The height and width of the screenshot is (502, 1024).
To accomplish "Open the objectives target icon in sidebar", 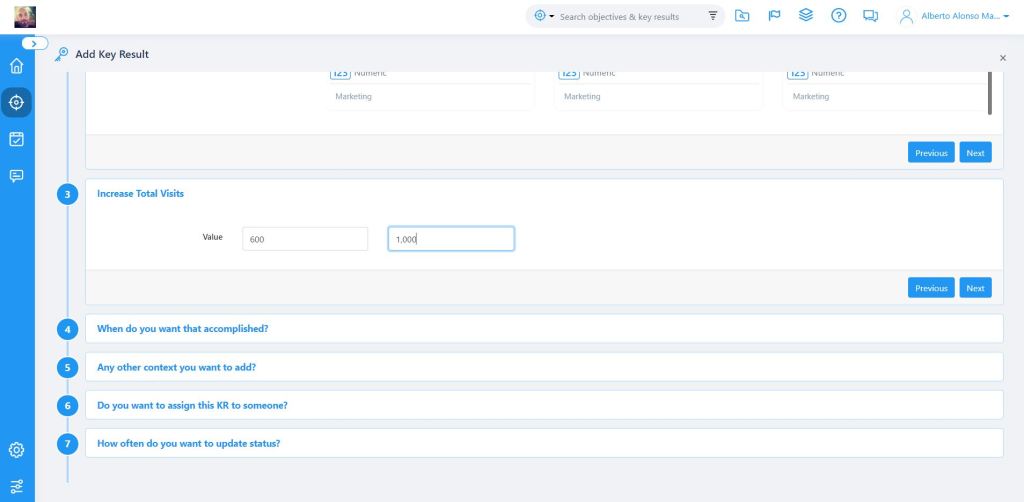I will [16, 102].
